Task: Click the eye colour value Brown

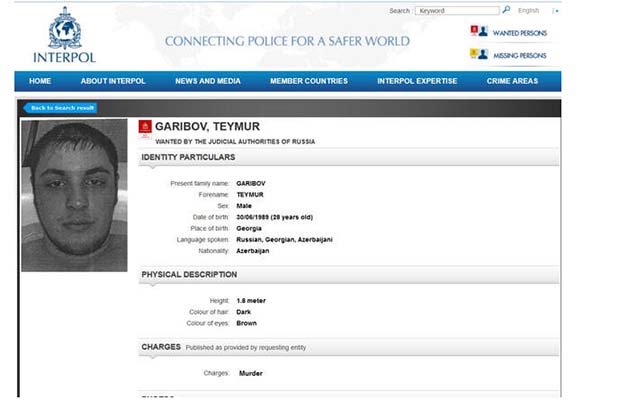Action: [x=246, y=323]
